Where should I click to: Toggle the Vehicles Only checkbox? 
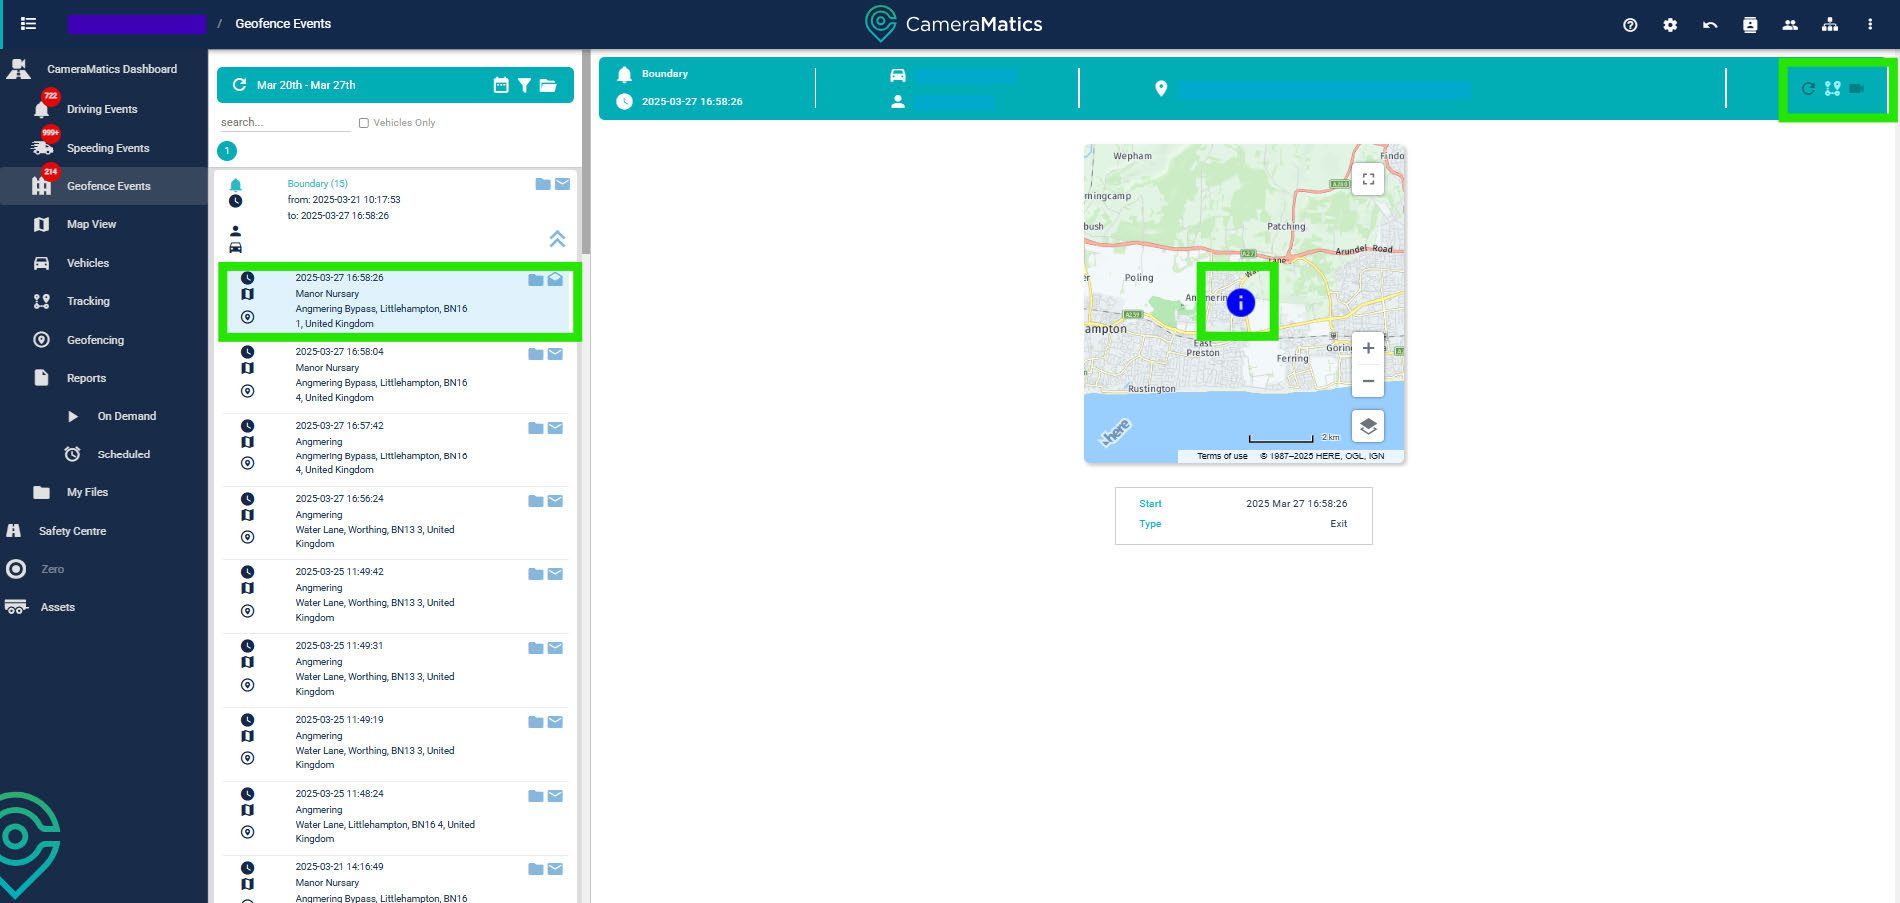click(364, 123)
